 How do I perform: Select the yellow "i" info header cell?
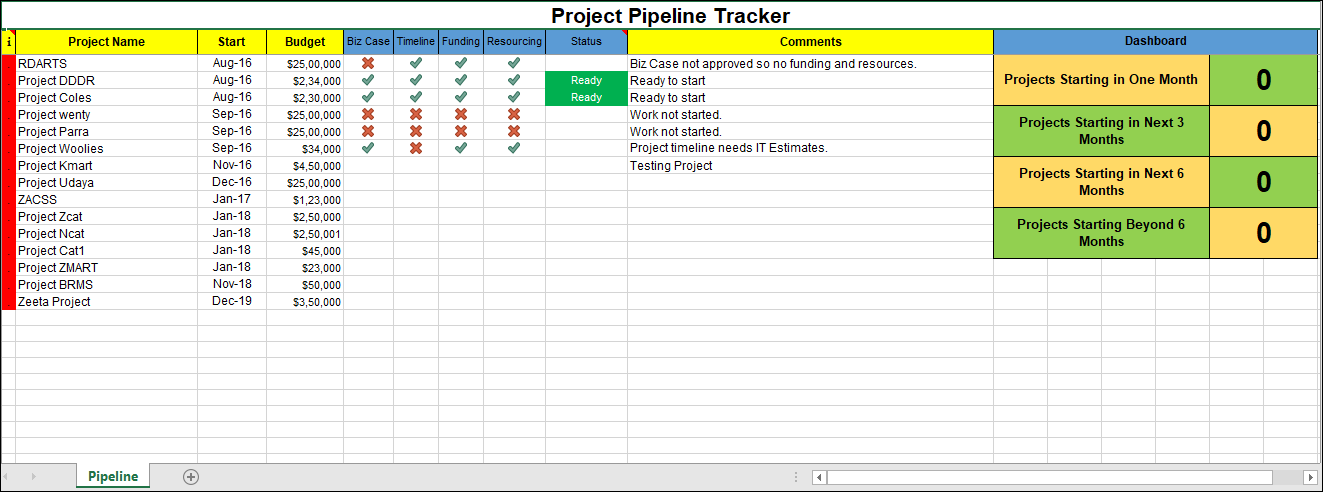click(x=9, y=42)
